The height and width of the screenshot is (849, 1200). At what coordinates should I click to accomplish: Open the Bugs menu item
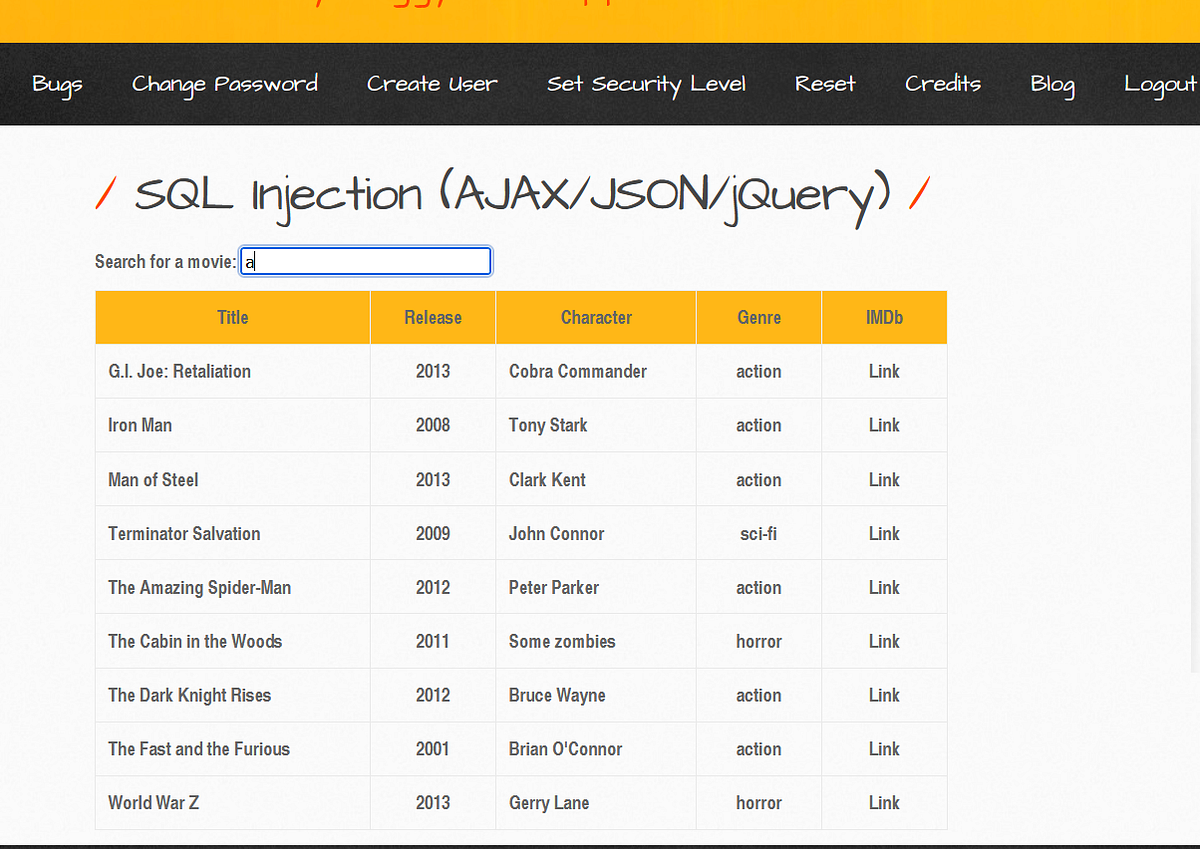(x=57, y=84)
